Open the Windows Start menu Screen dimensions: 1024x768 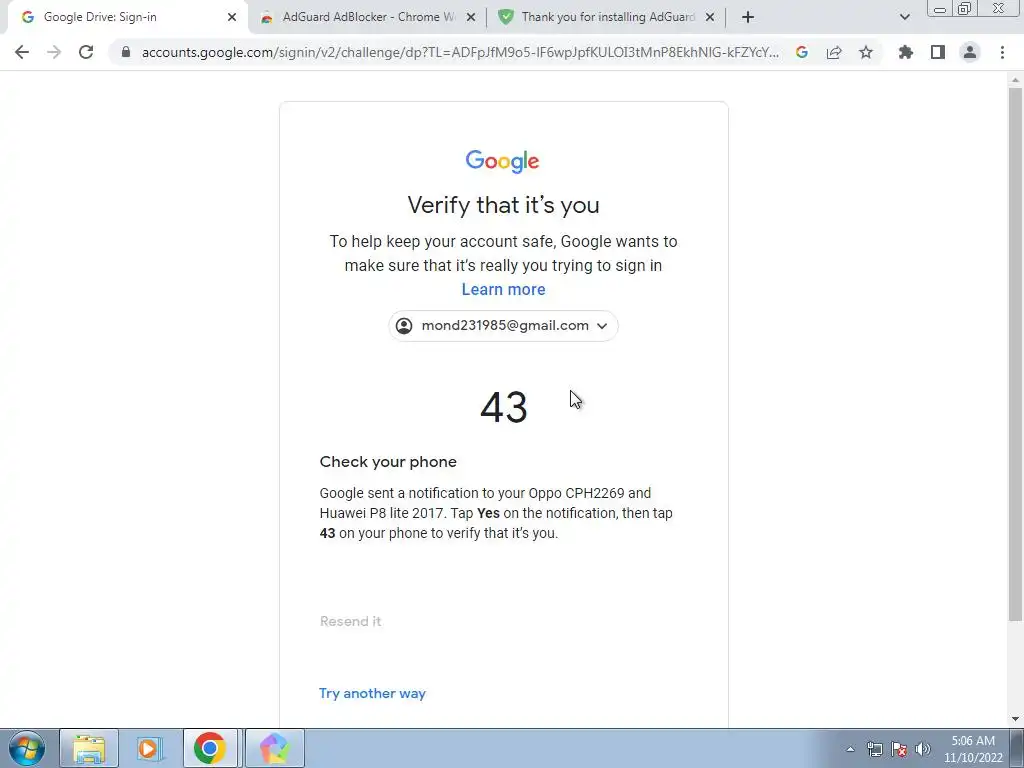(x=27, y=748)
